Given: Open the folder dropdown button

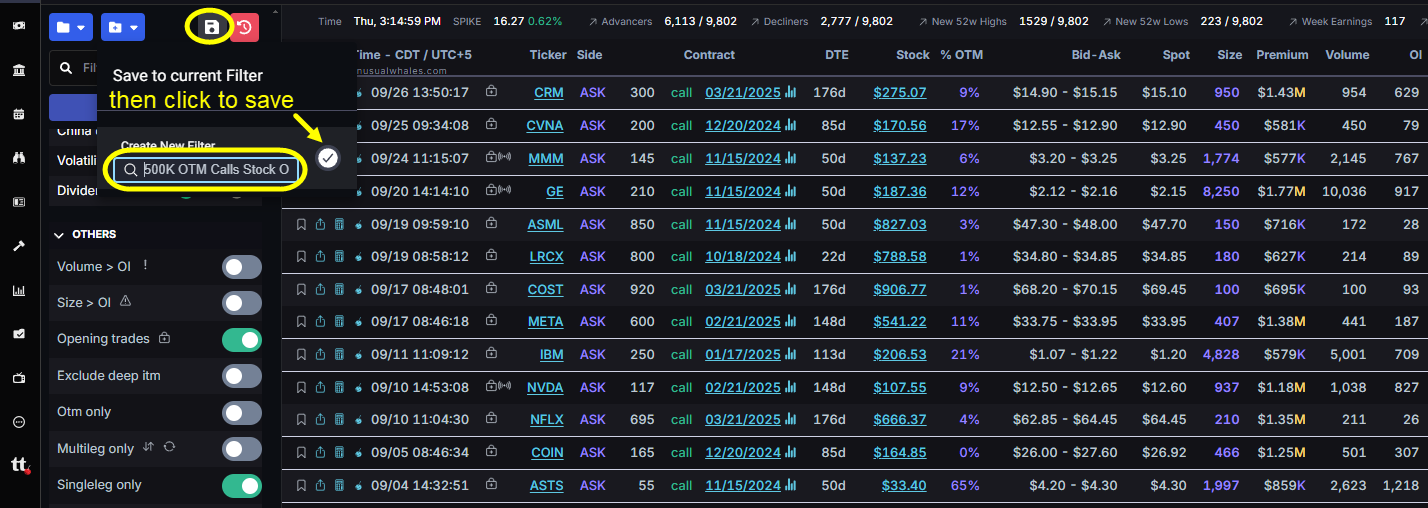Looking at the screenshot, I should 72,27.
